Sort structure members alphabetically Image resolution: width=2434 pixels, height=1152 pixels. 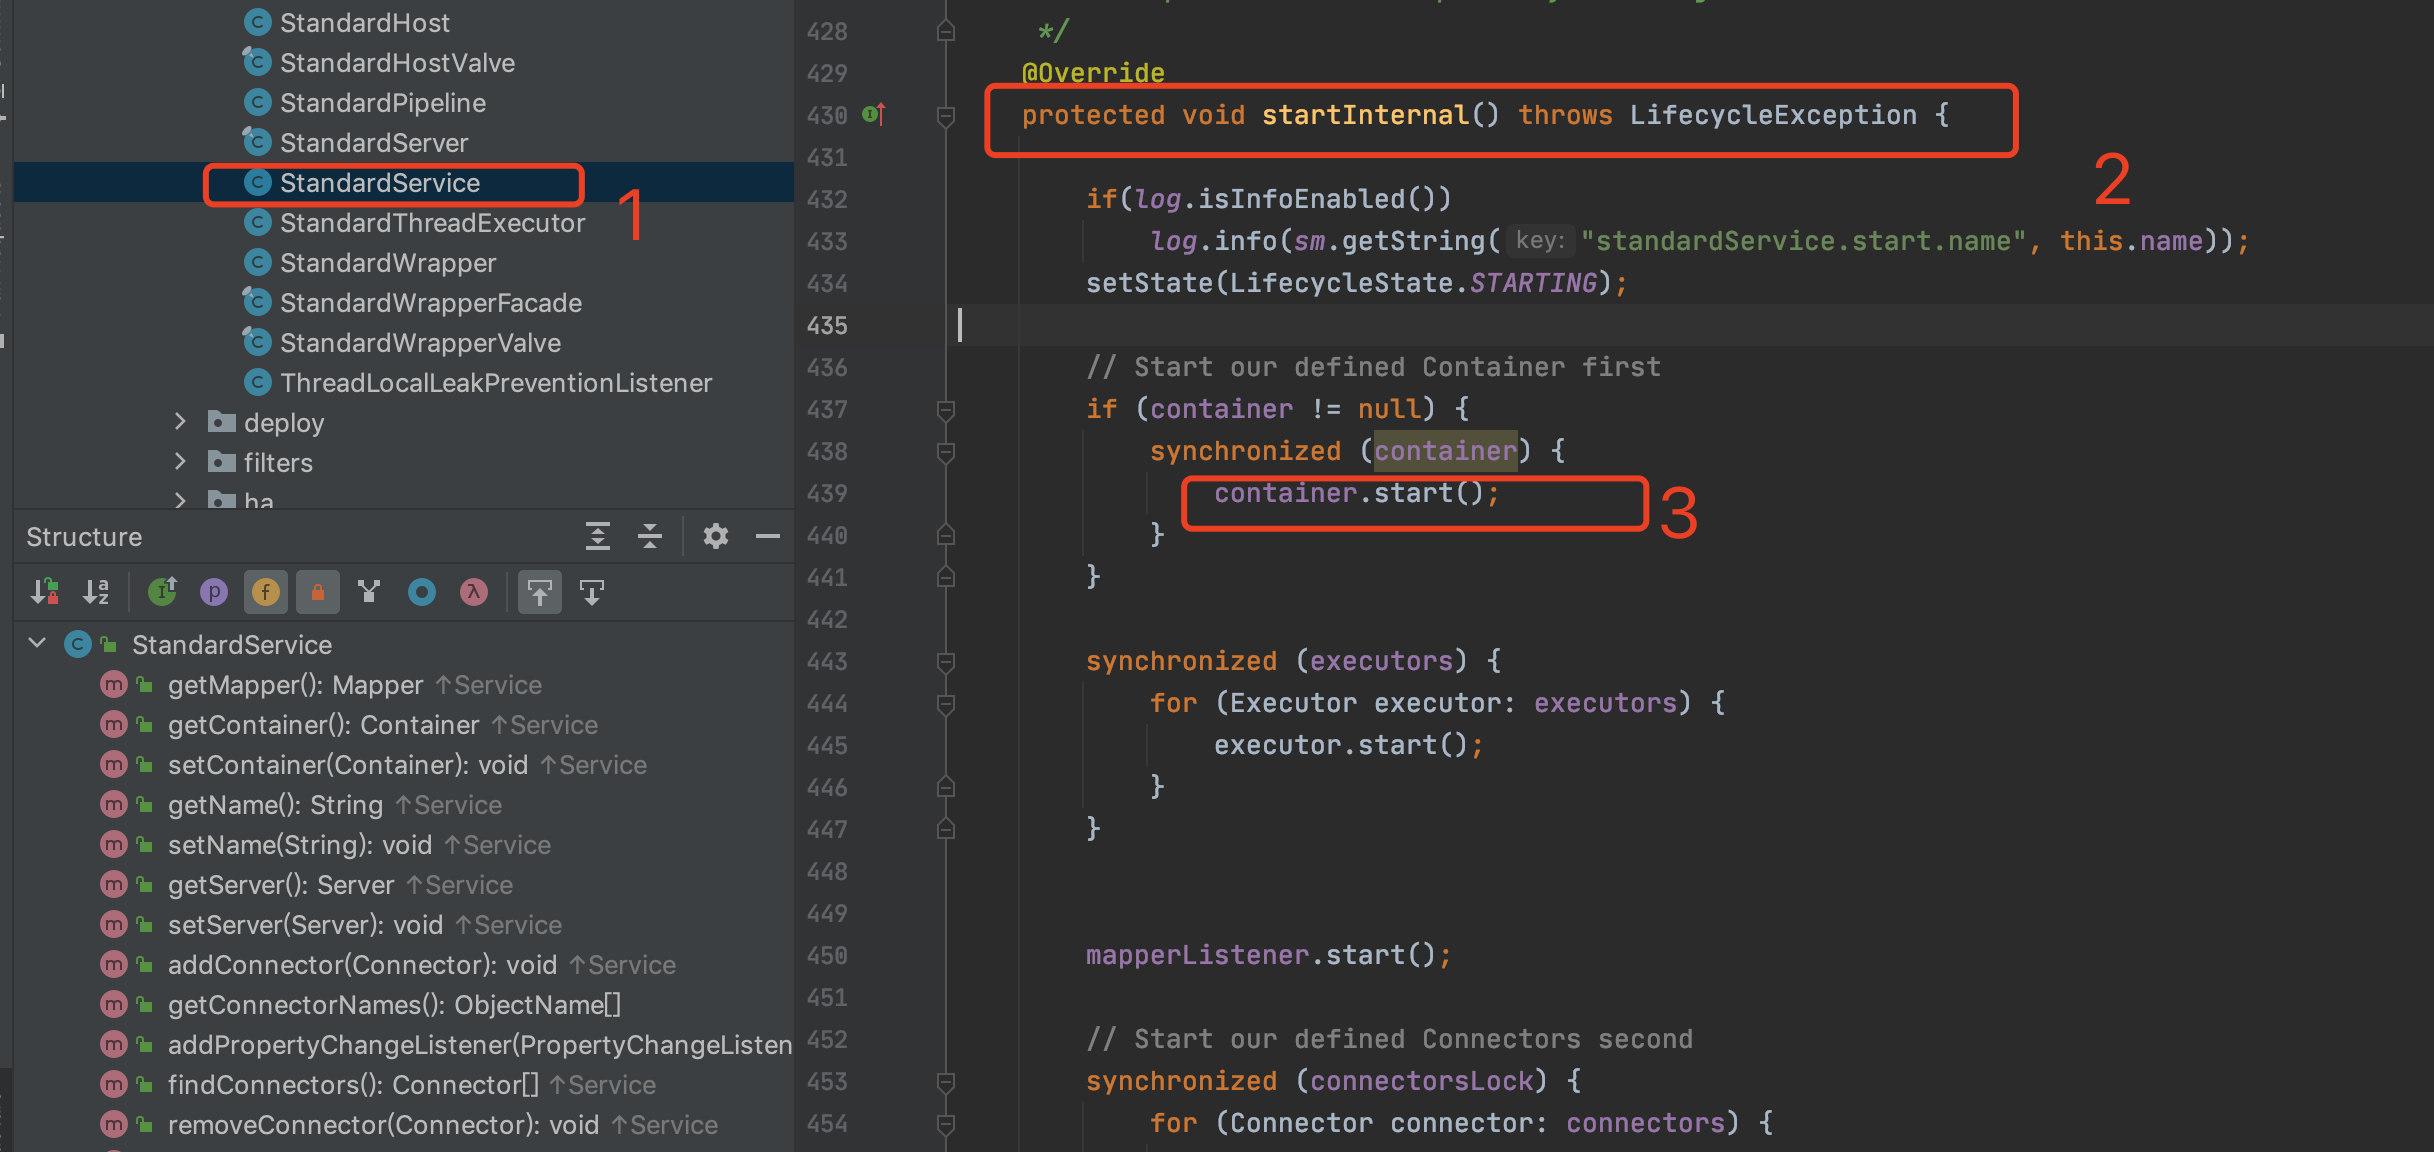pyautogui.click(x=96, y=592)
